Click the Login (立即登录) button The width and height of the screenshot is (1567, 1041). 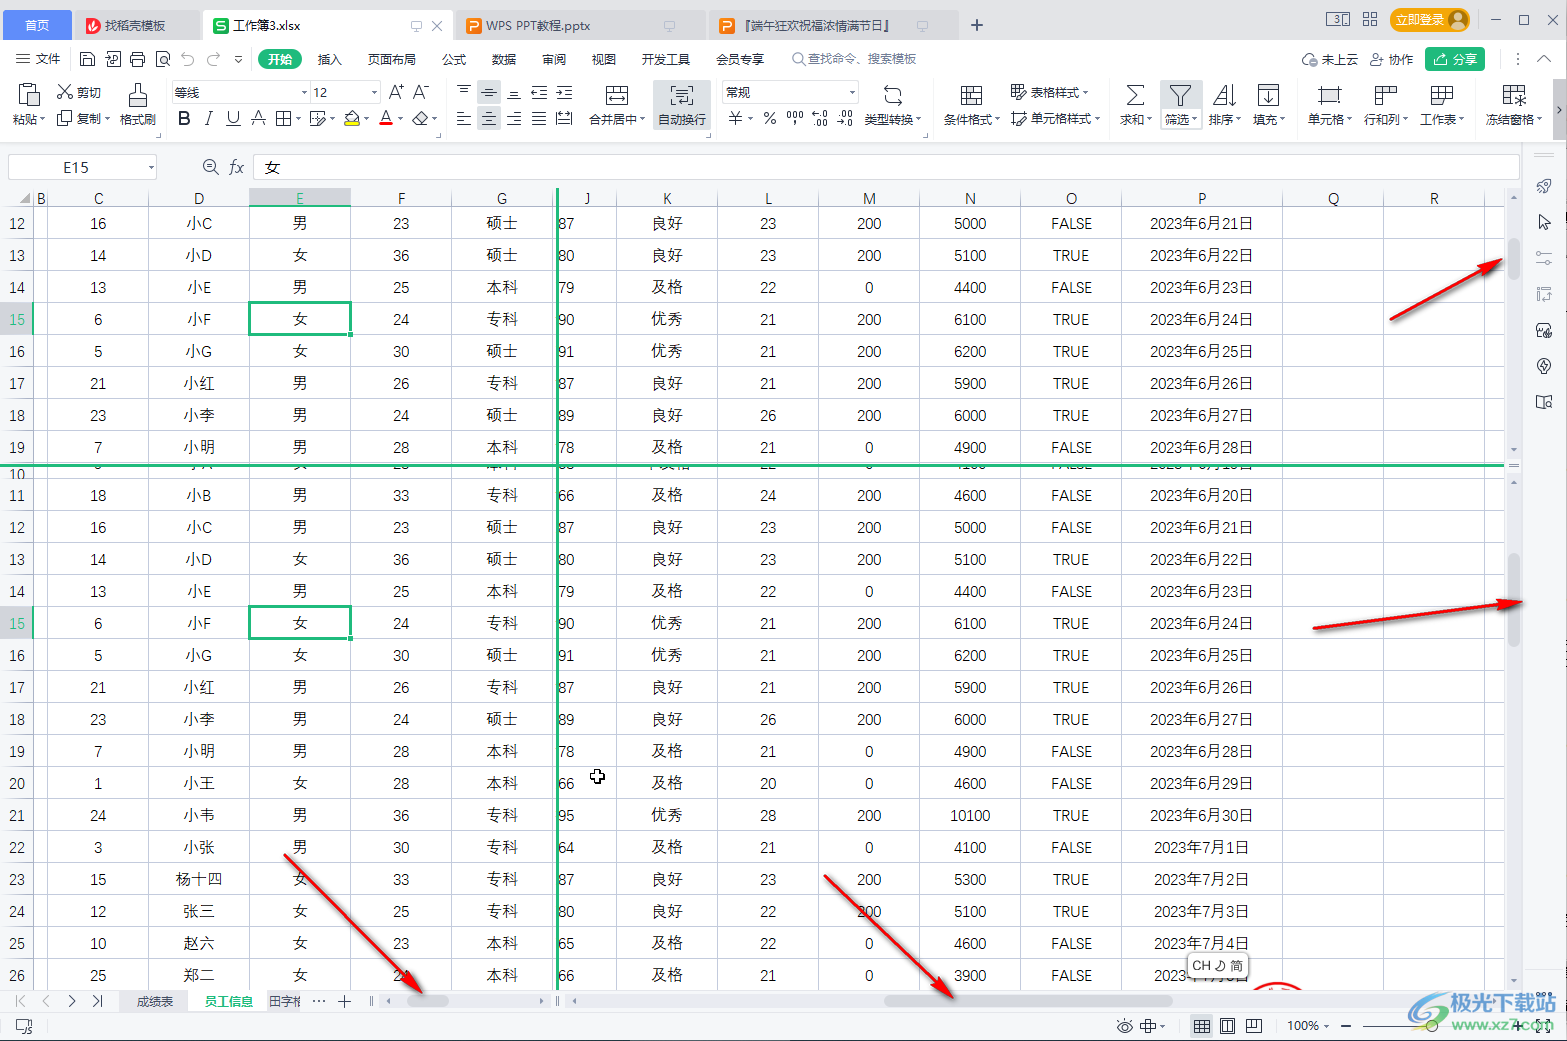pyautogui.click(x=1431, y=19)
